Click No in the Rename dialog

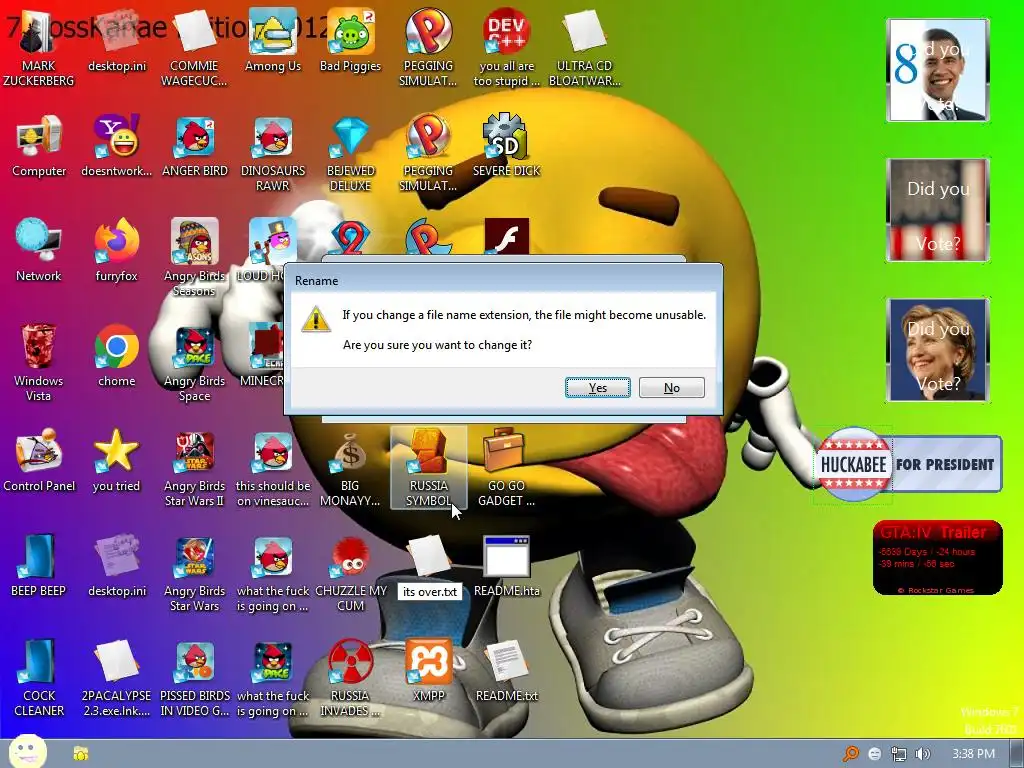[671, 387]
